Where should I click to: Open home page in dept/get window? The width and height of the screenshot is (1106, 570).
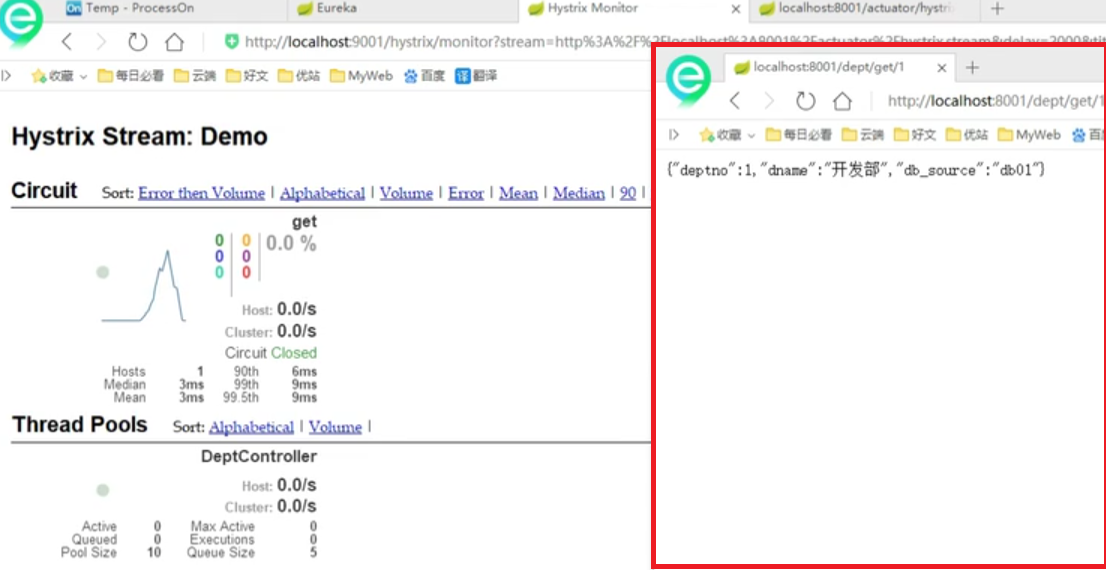(842, 101)
